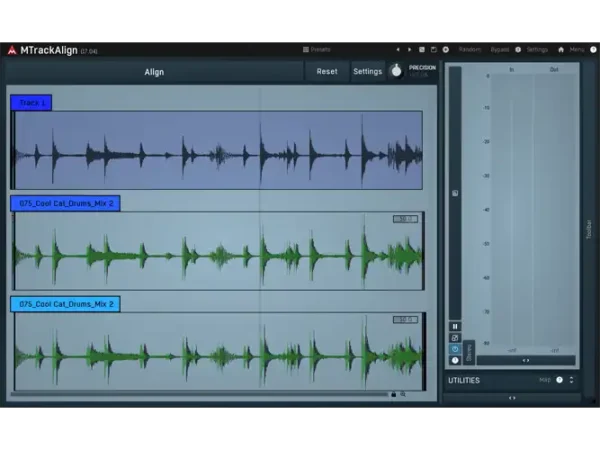Pause the meter display

455,326
